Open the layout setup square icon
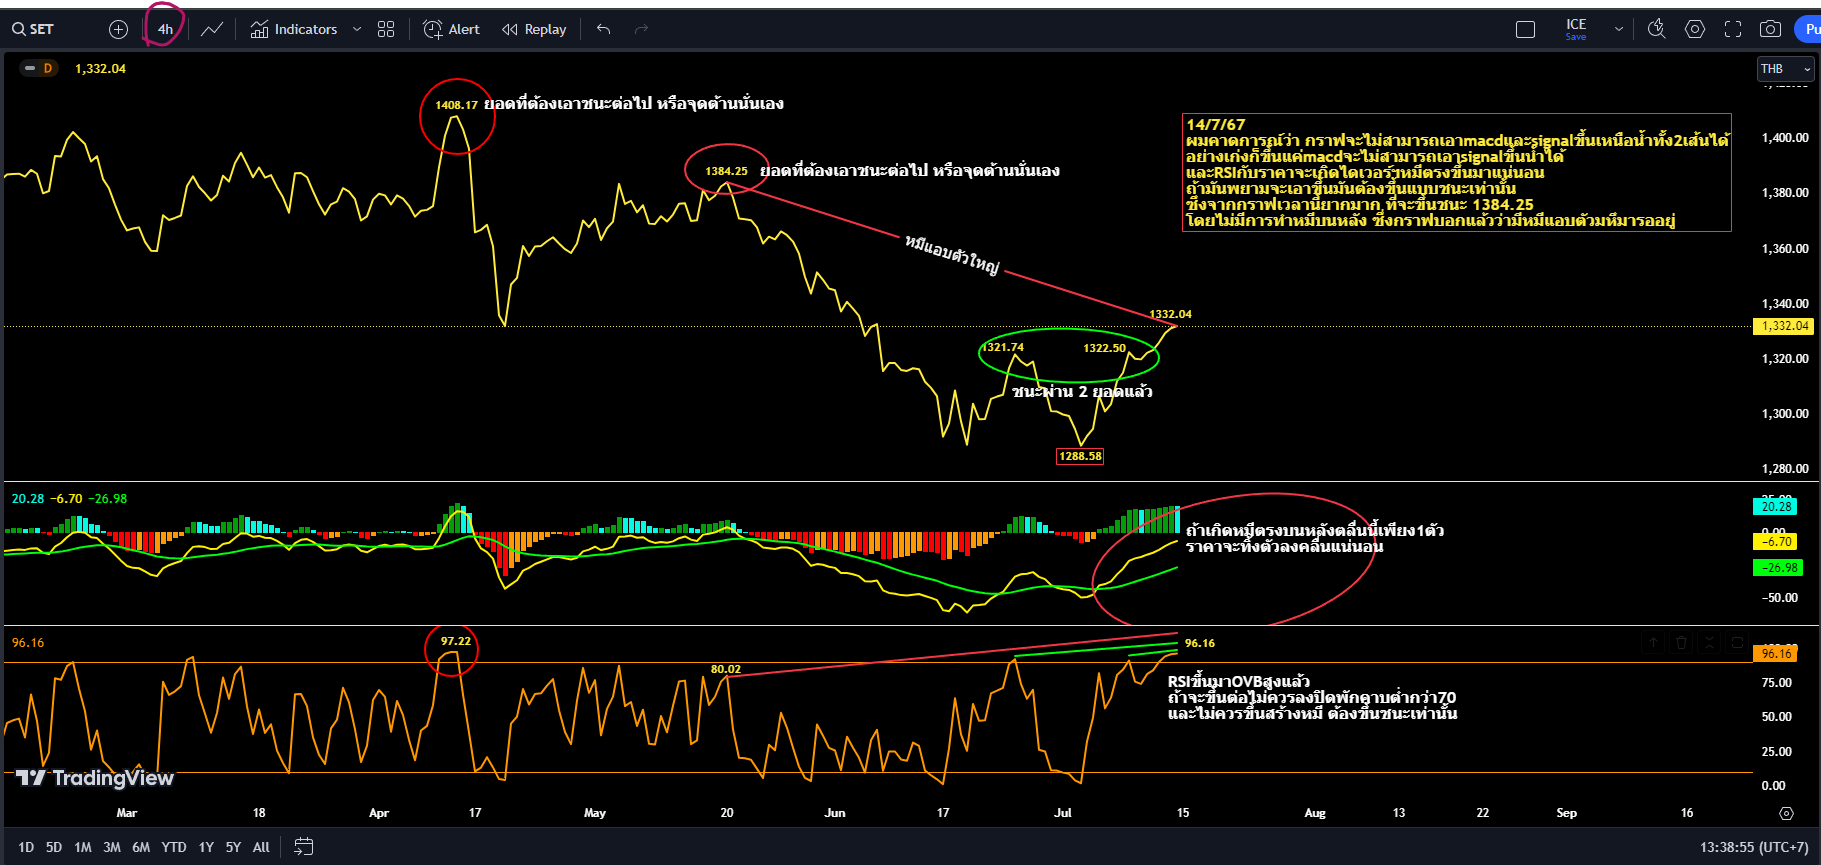This screenshot has height=865, width=1821. coord(1525,29)
